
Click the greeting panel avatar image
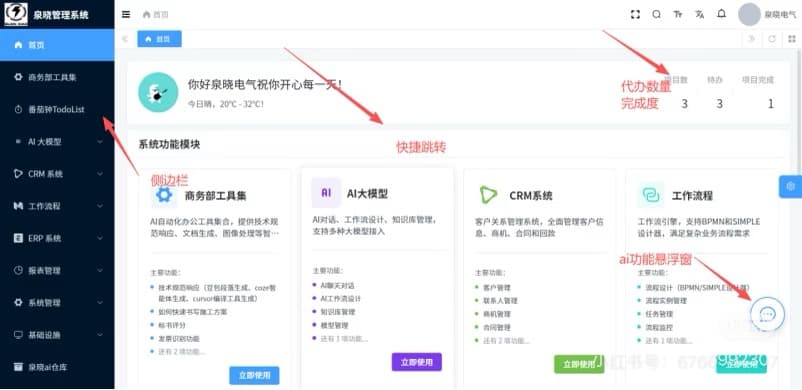click(x=158, y=92)
